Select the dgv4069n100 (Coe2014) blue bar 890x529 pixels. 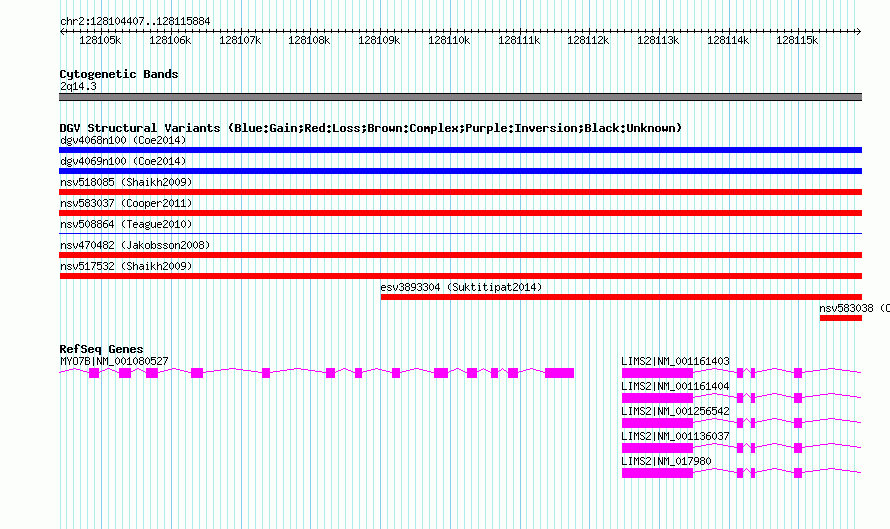tap(460, 171)
